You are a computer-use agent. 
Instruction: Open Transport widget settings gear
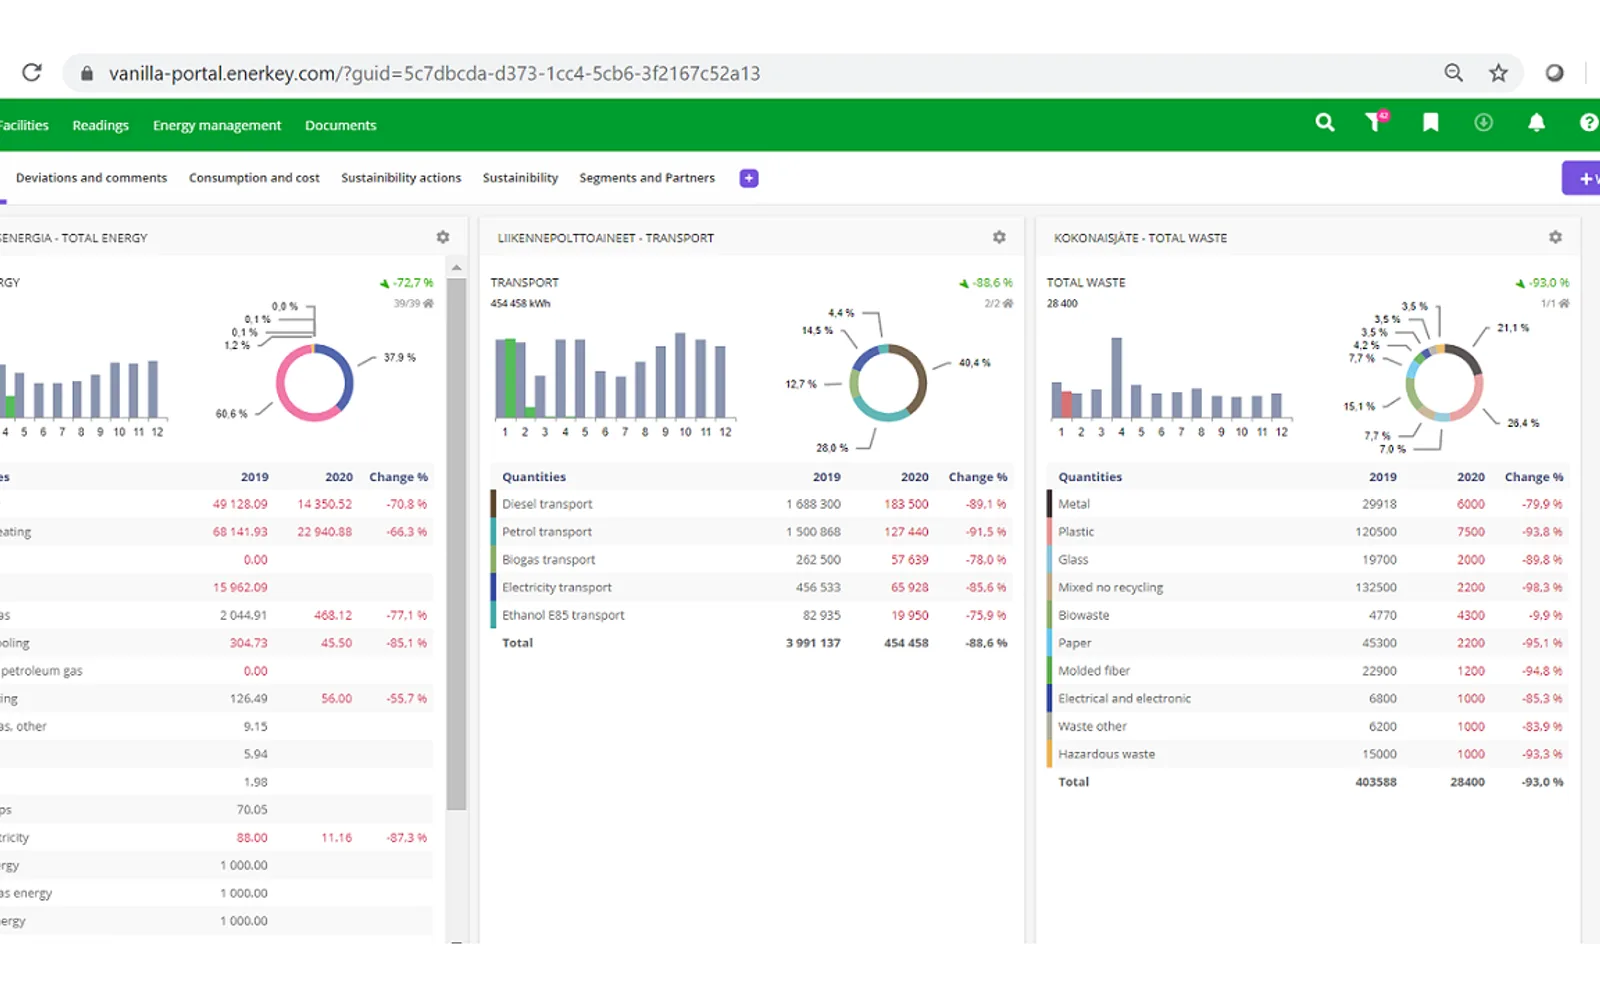pos(999,237)
